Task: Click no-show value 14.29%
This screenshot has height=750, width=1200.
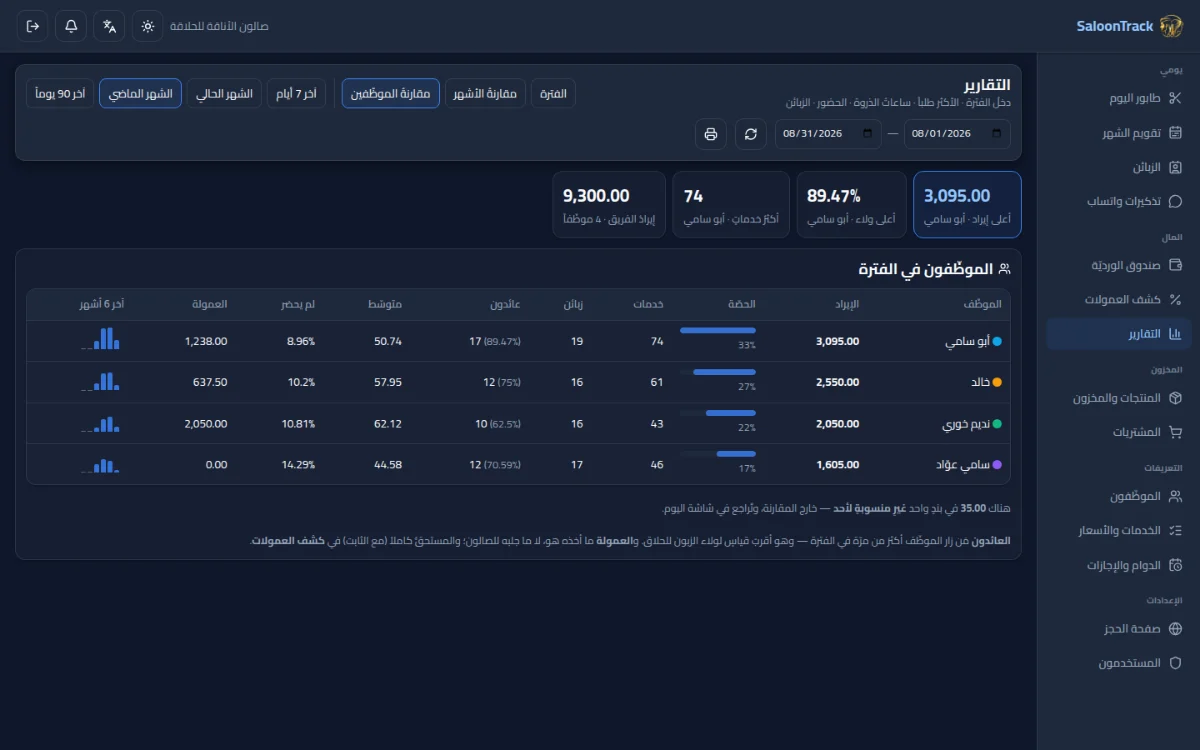Action: pos(299,465)
